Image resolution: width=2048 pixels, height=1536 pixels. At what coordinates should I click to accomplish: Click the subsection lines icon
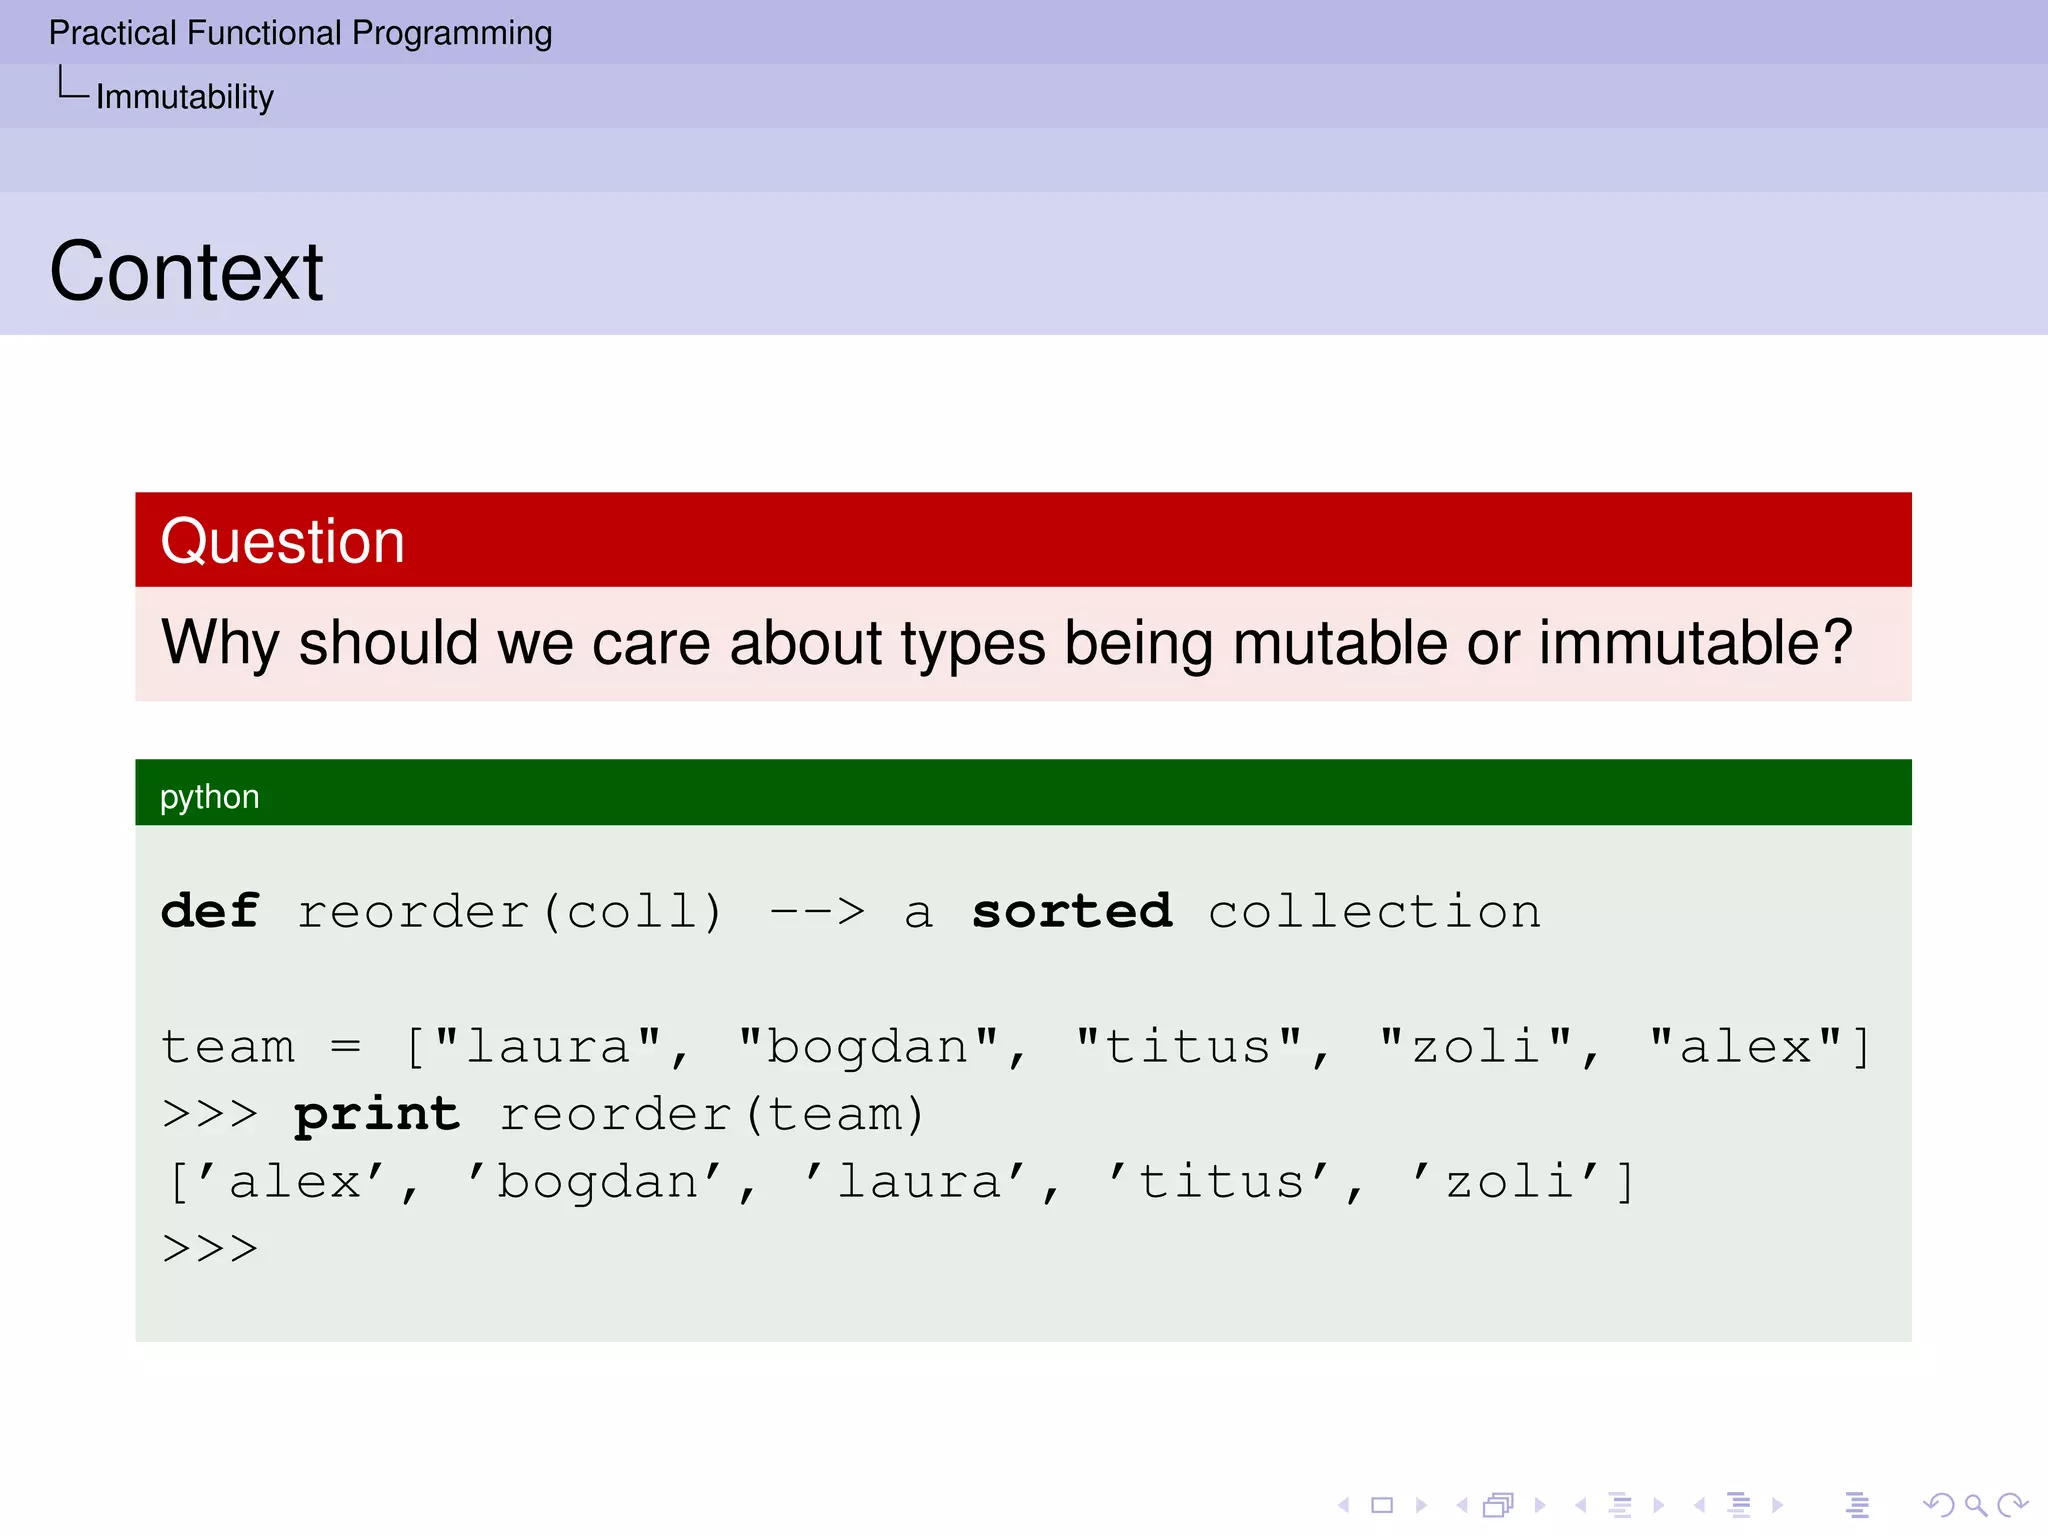point(1620,1504)
